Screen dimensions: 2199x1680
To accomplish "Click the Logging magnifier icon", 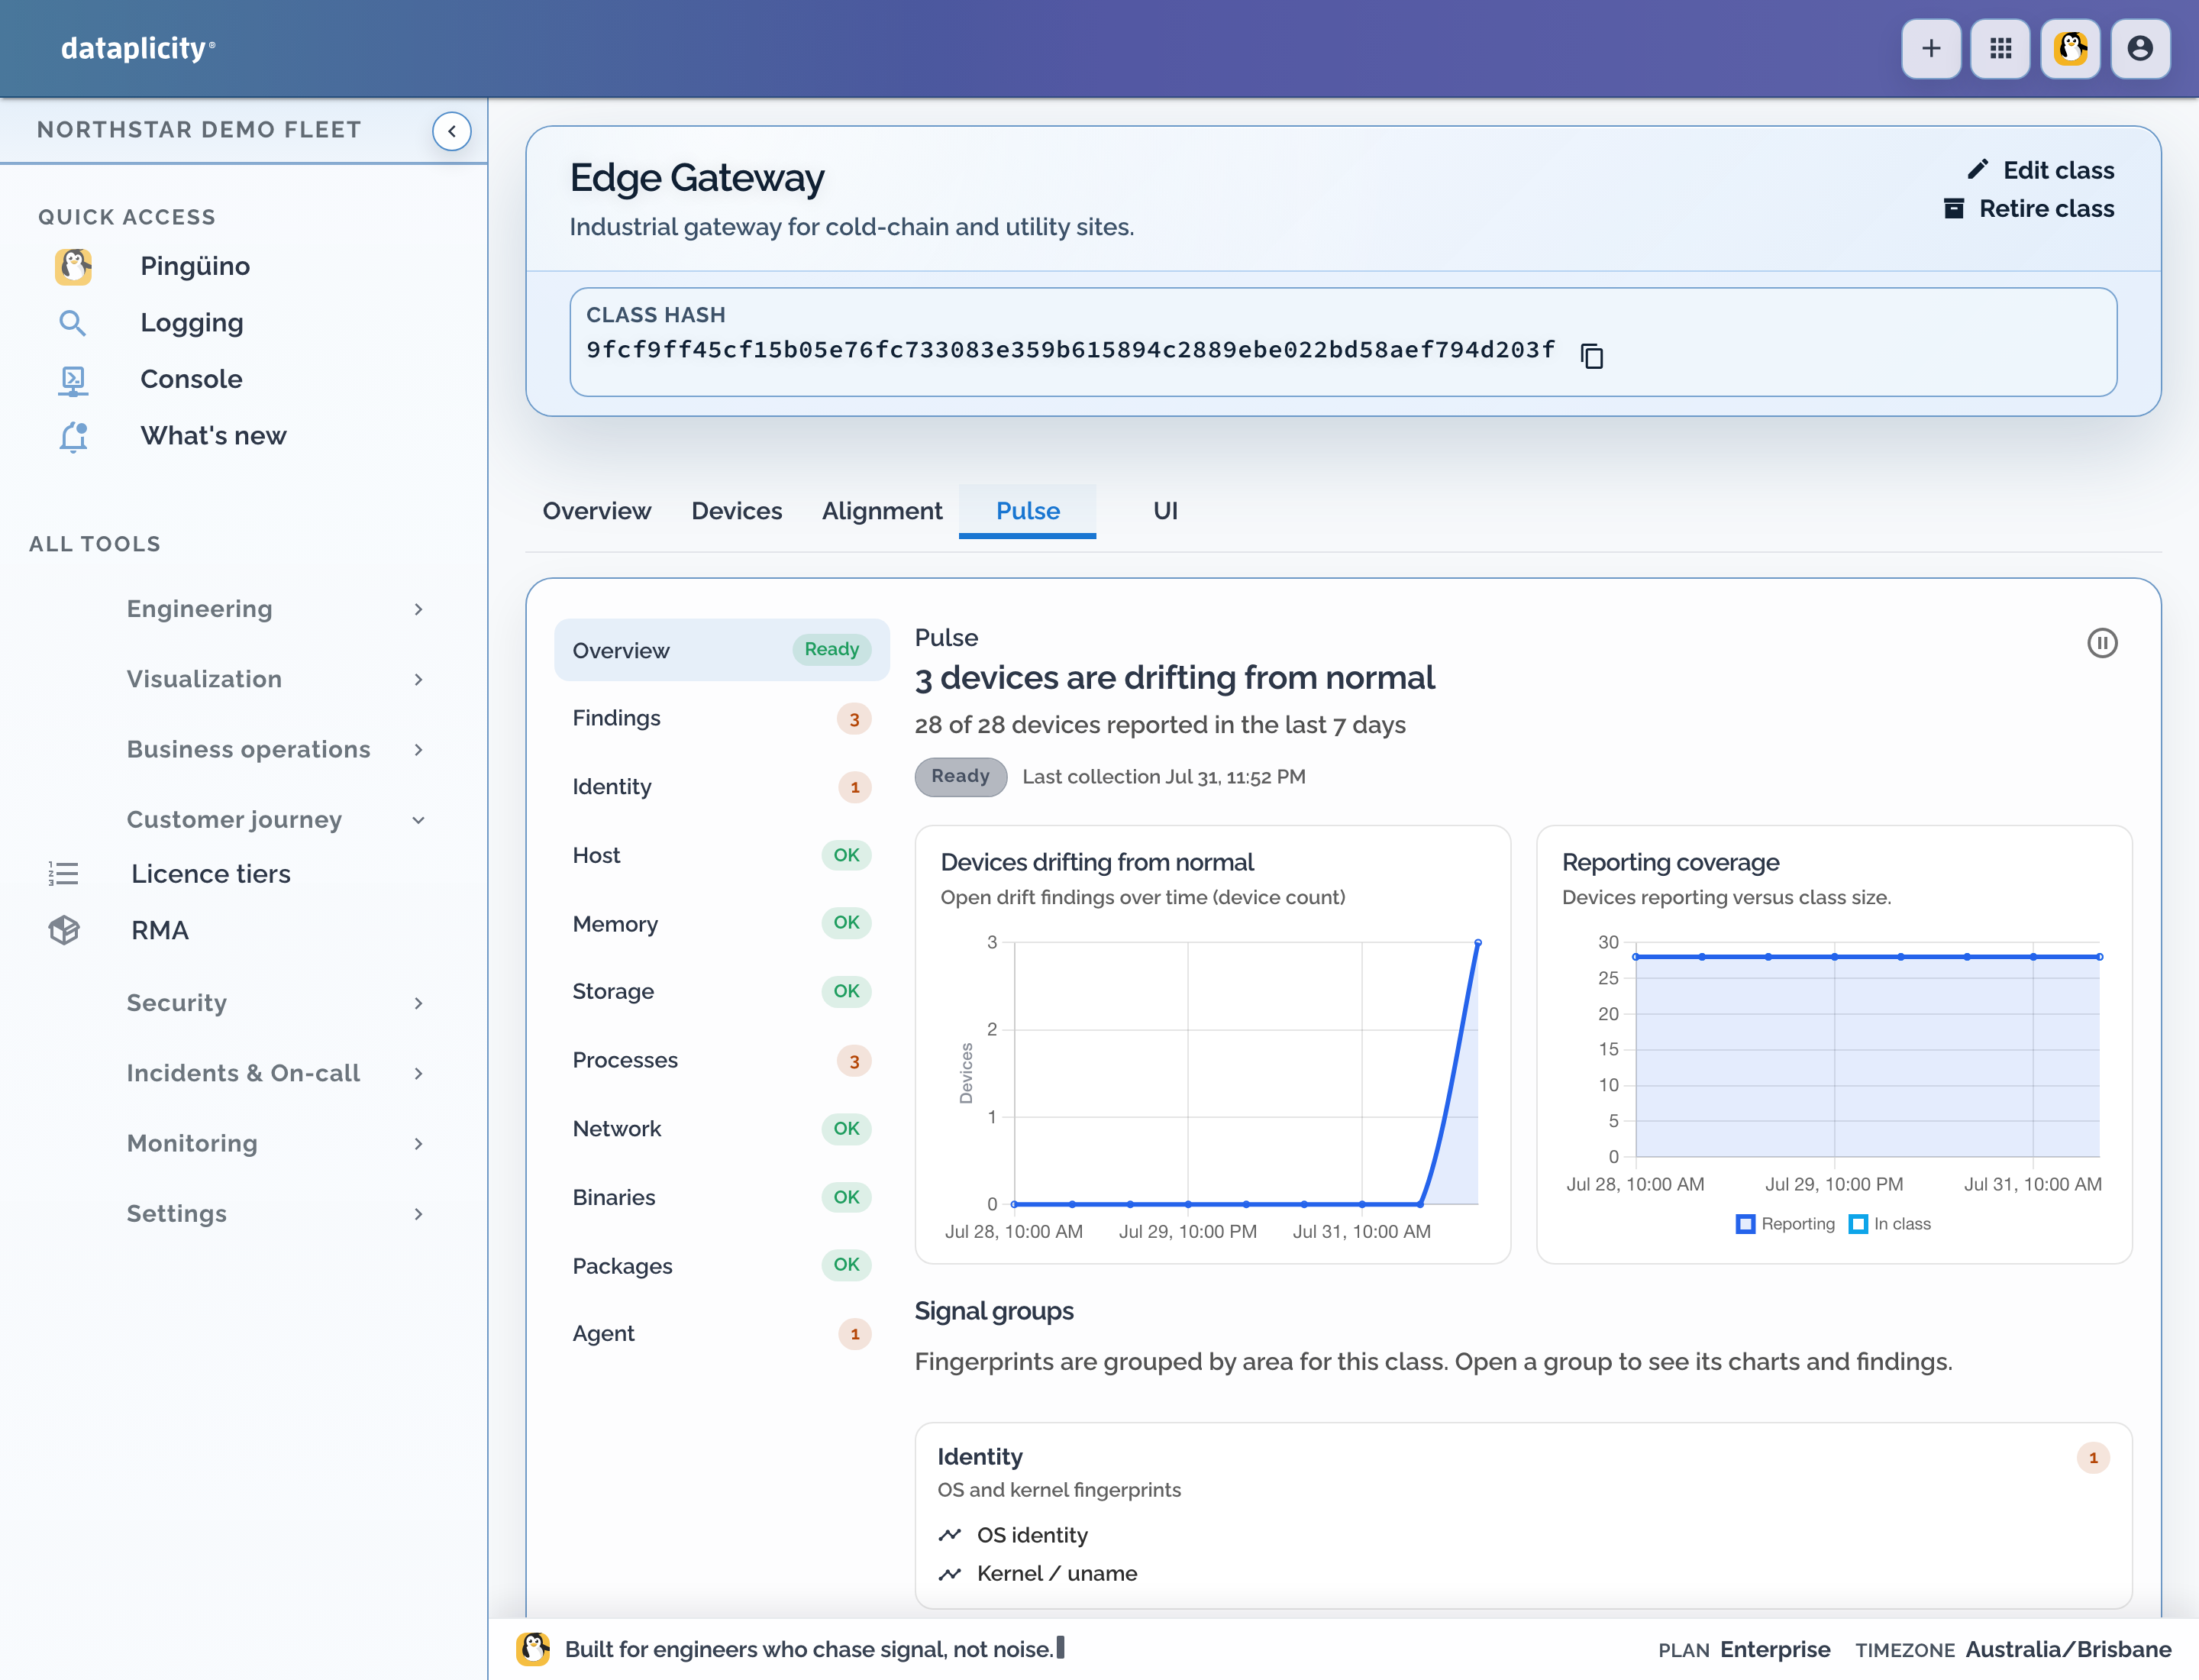I will pyautogui.click(x=72, y=323).
